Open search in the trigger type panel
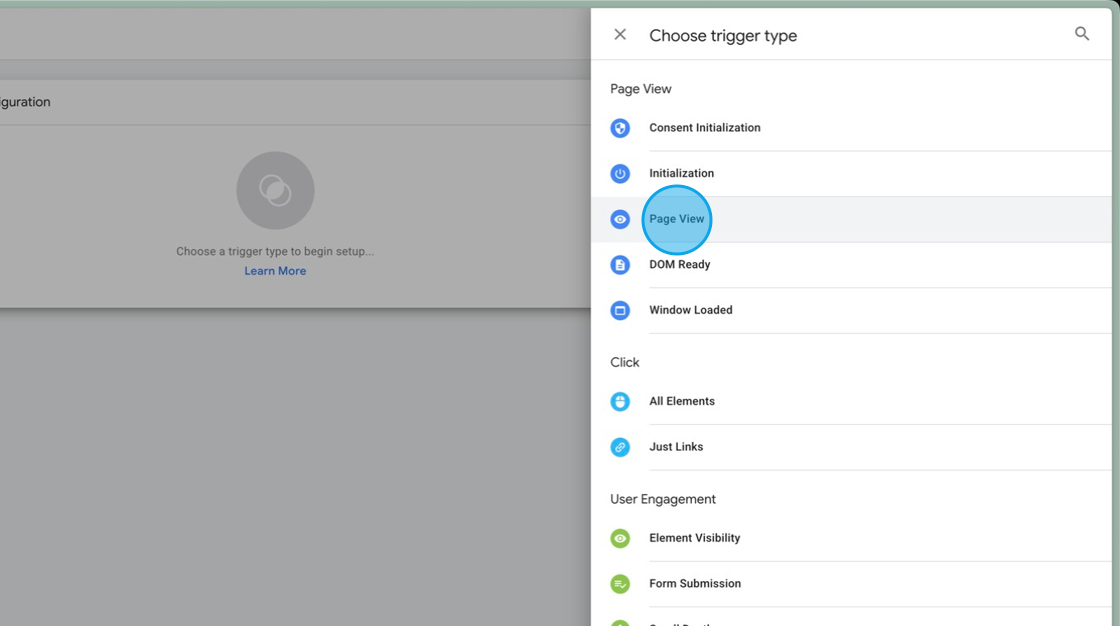The width and height of the screenshot is (1120, 626). 1082,33
